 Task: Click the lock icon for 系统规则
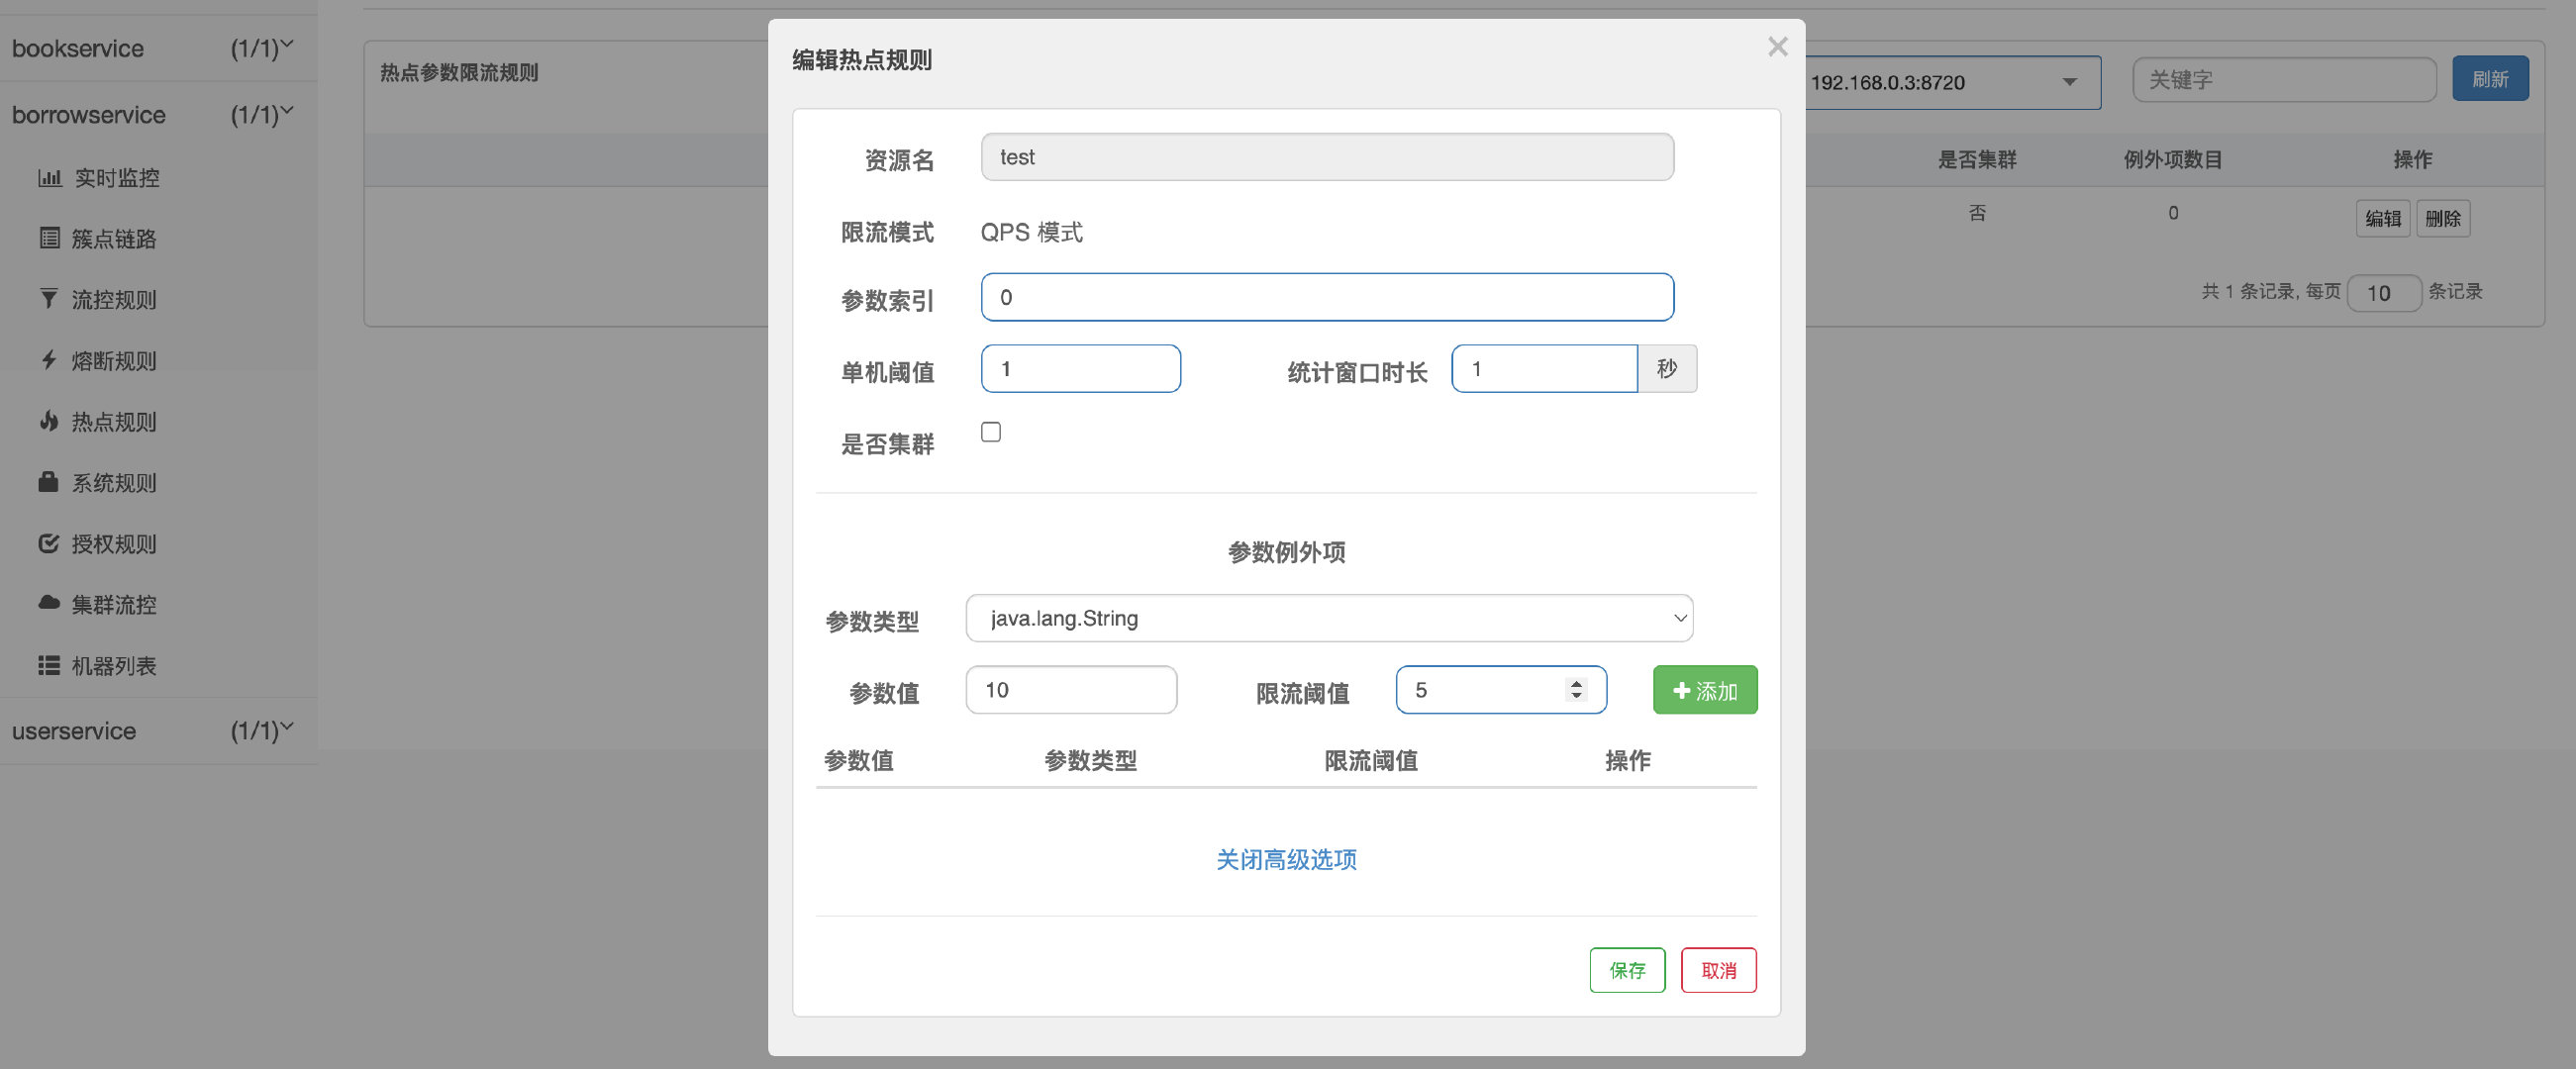[48, 482]
